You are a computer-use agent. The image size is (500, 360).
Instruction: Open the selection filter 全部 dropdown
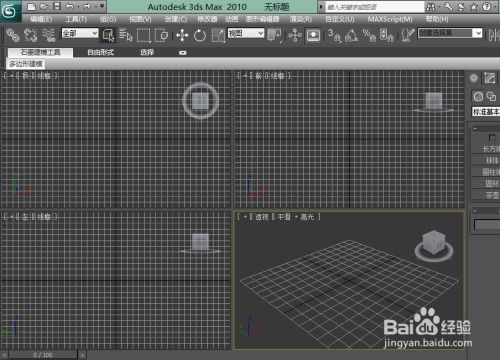(x=80, y=33)
